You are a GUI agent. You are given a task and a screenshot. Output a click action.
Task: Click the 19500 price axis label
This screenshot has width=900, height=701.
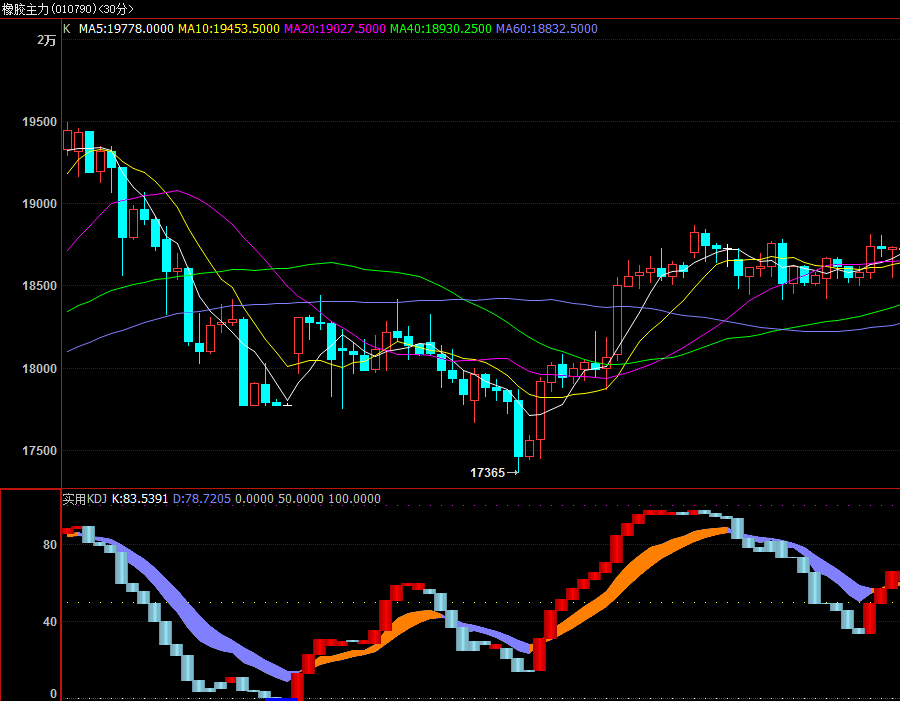40,122
